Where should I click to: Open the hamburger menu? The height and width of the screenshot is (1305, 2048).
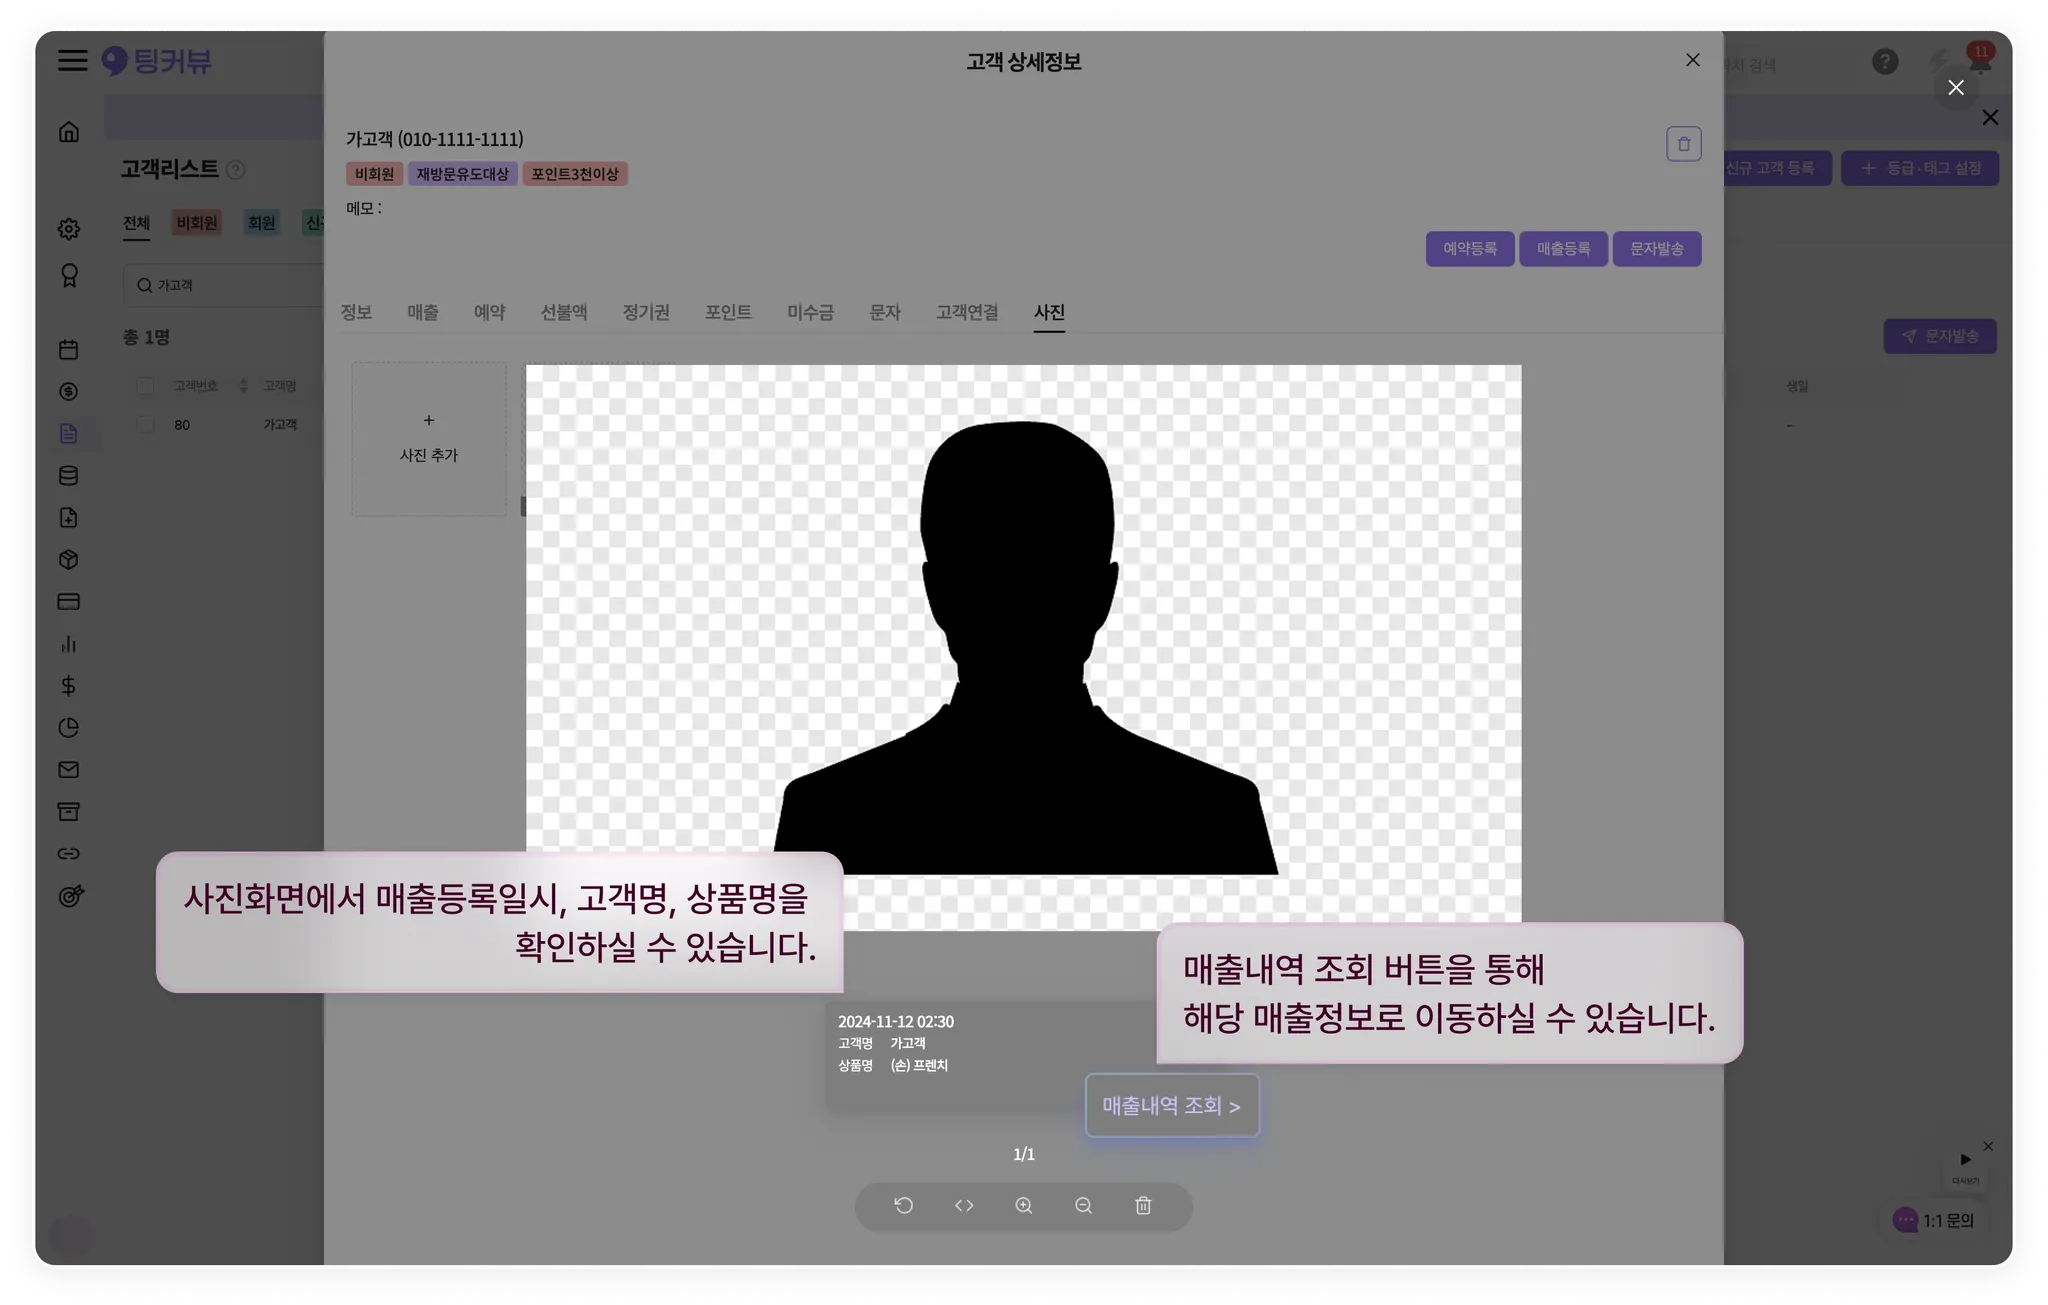click(x=72, y=60)
